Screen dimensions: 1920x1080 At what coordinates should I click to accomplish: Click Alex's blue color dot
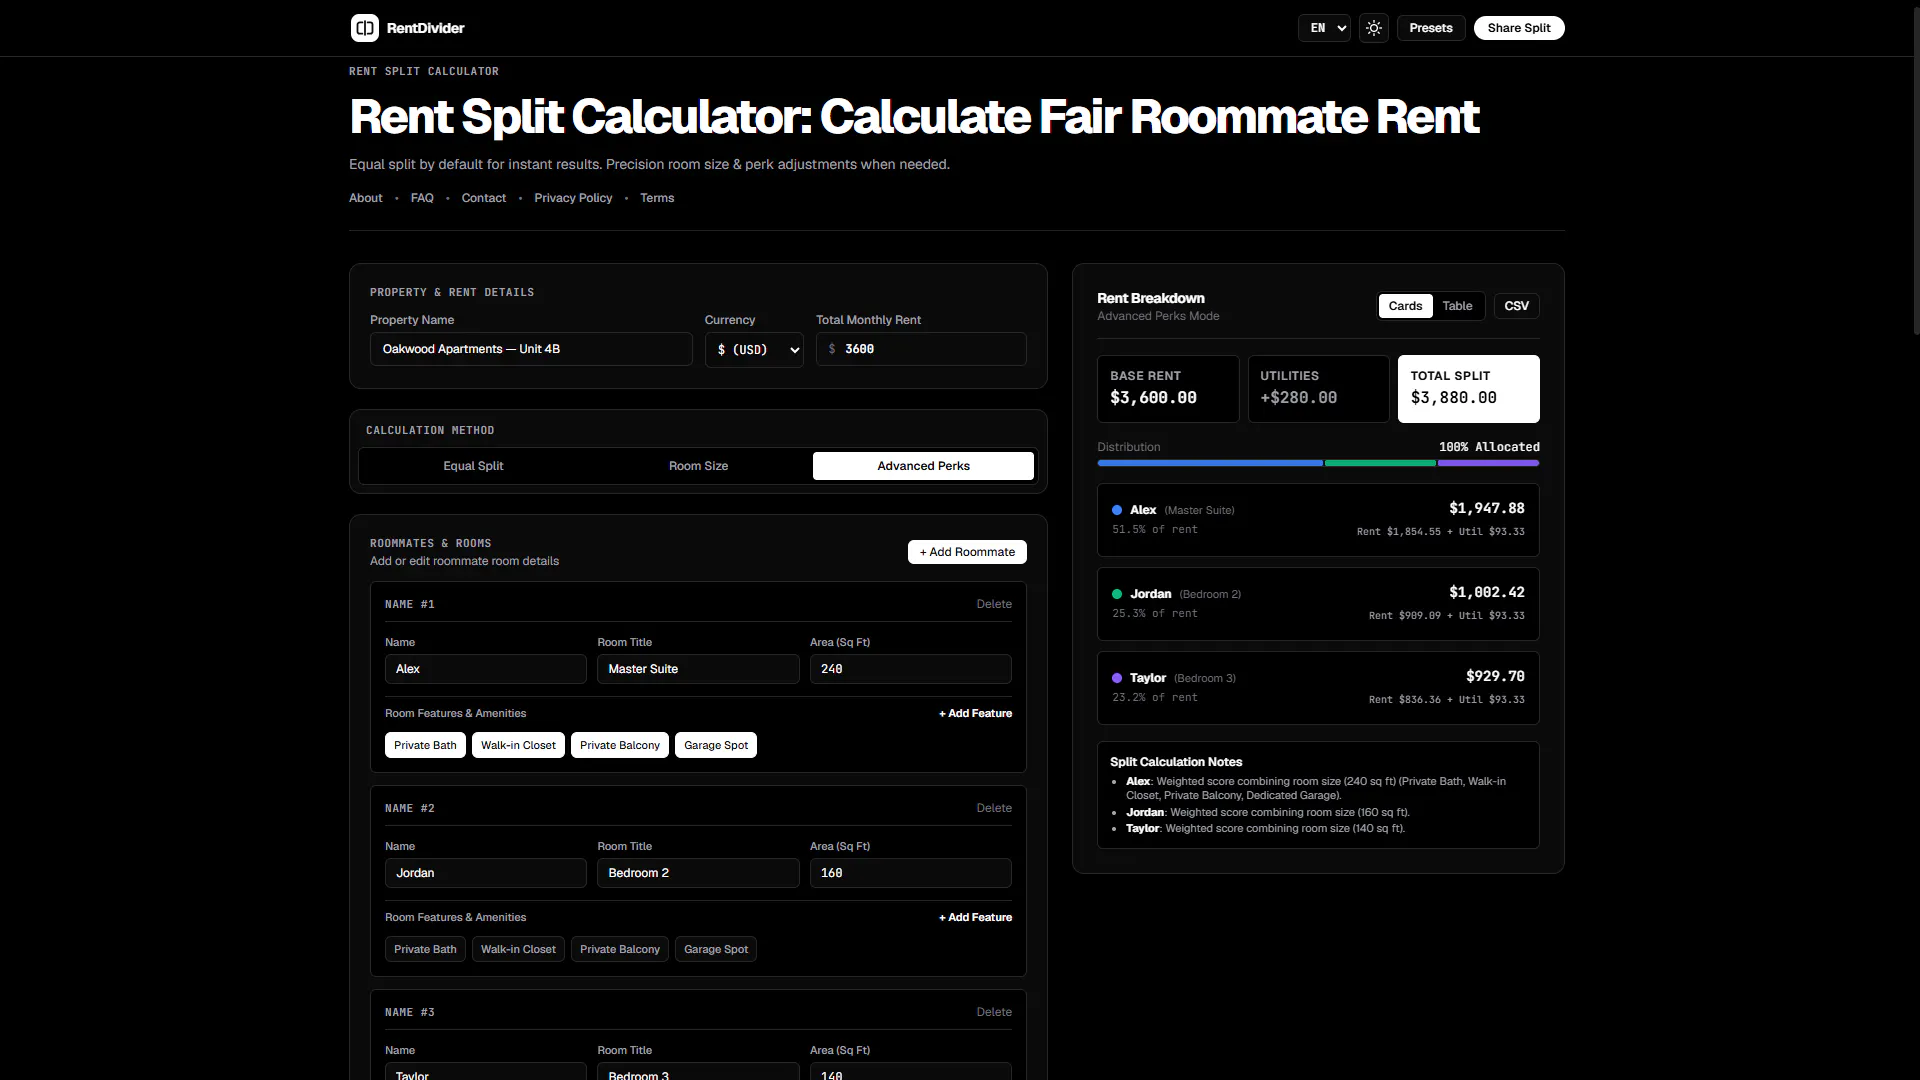[x=1117, y=510]
